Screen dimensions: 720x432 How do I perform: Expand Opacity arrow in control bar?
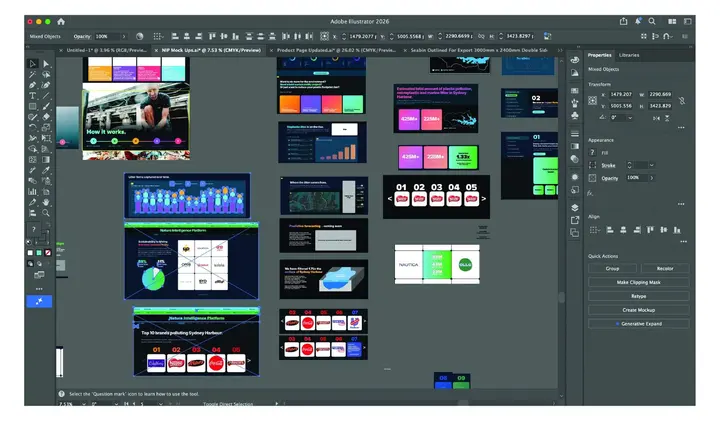[x=124, y=36]
